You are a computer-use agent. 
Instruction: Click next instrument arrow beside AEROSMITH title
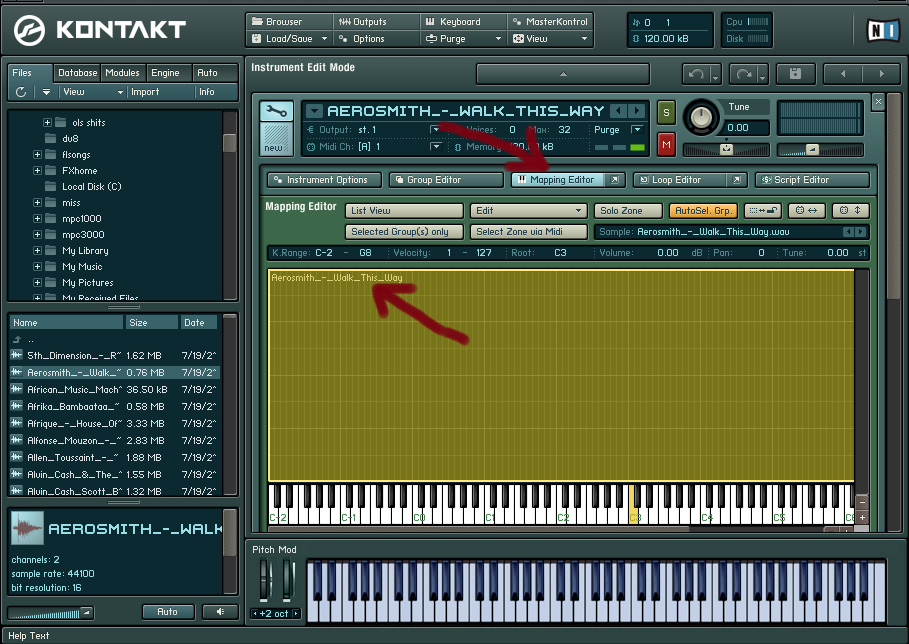[637, 110]
